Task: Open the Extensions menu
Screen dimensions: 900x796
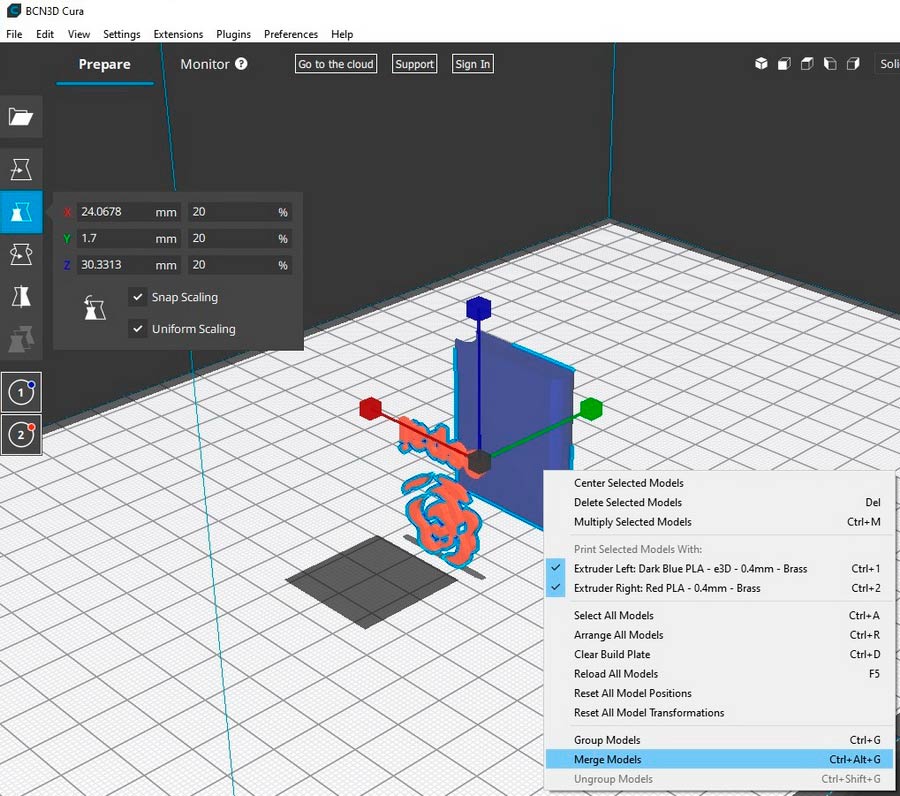Action: (178, 34)
